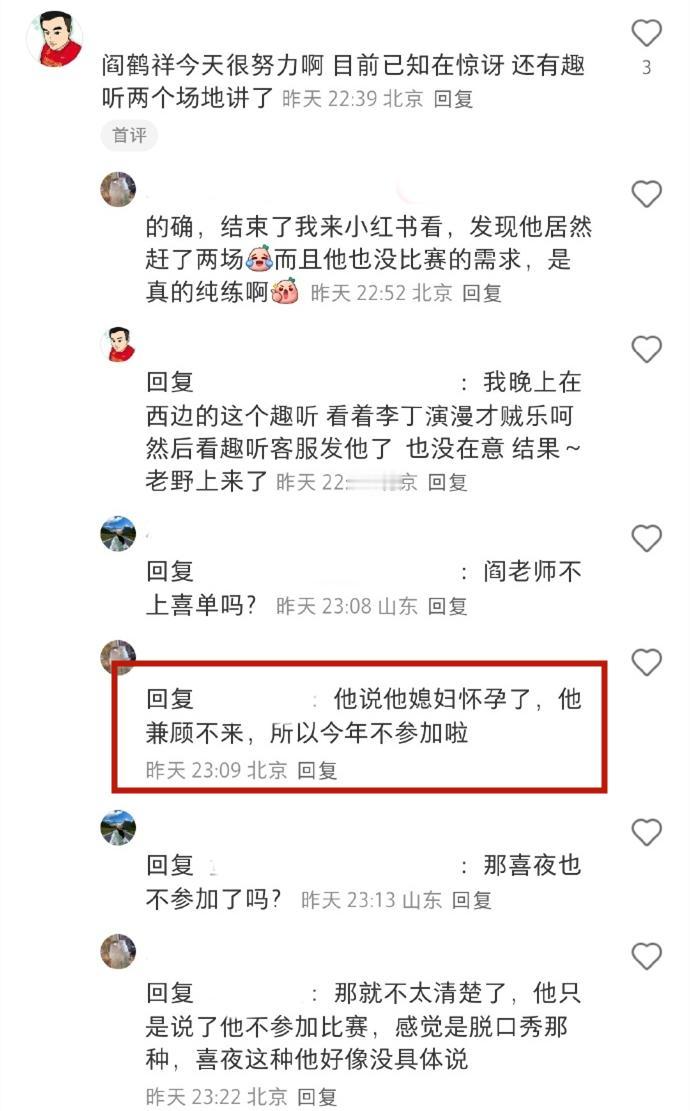Like the 23:08 山东 reply
The height and width of the screenshot is (1111, 690).
tap(646, 538)
